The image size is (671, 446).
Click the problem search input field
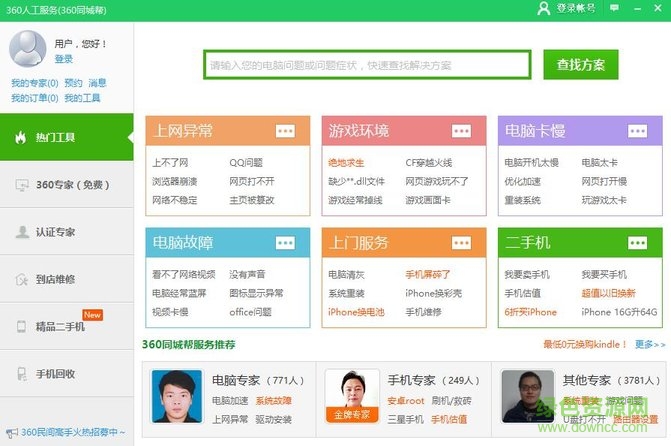[x=366, y=65]
